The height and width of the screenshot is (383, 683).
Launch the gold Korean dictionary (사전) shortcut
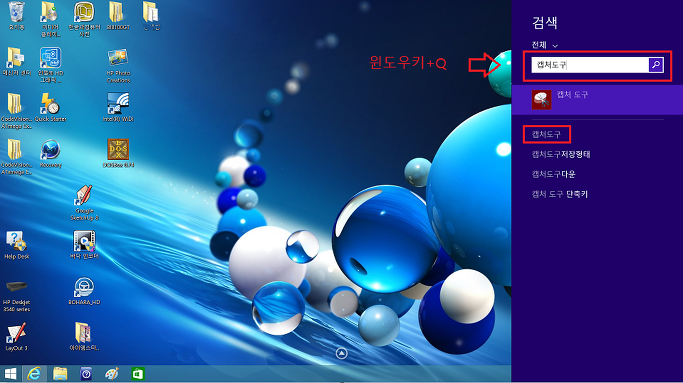pos(84,12)
